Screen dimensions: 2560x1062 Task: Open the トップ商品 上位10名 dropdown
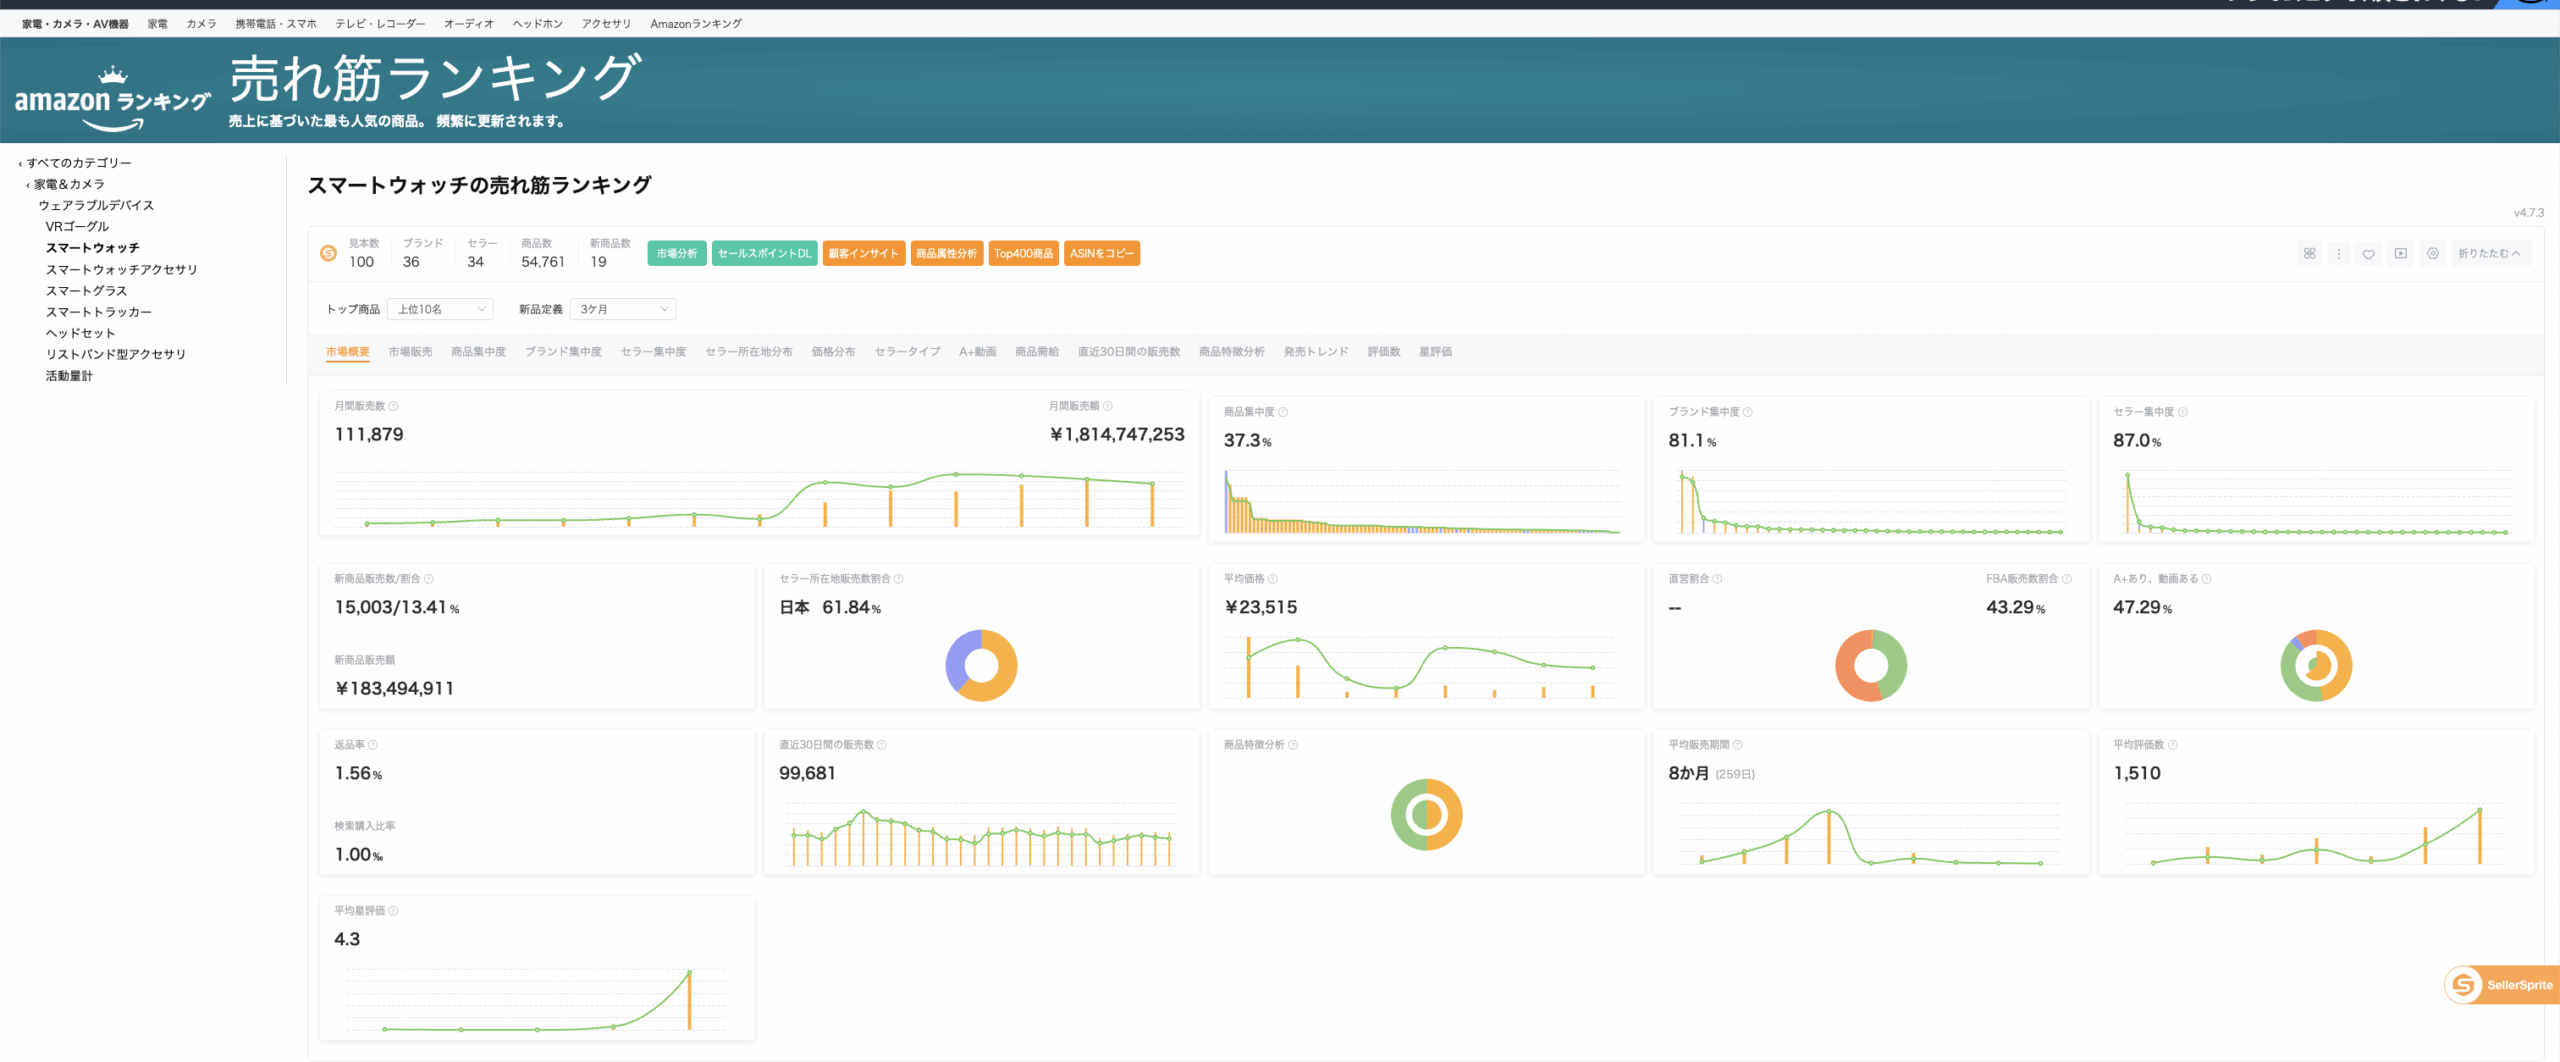point(440,309)
